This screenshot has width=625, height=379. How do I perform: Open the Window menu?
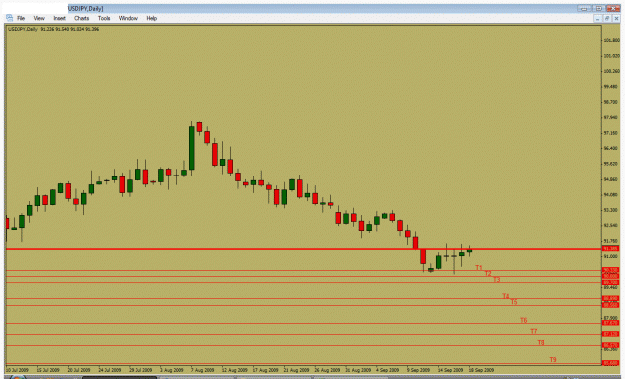tap(128, 18)
